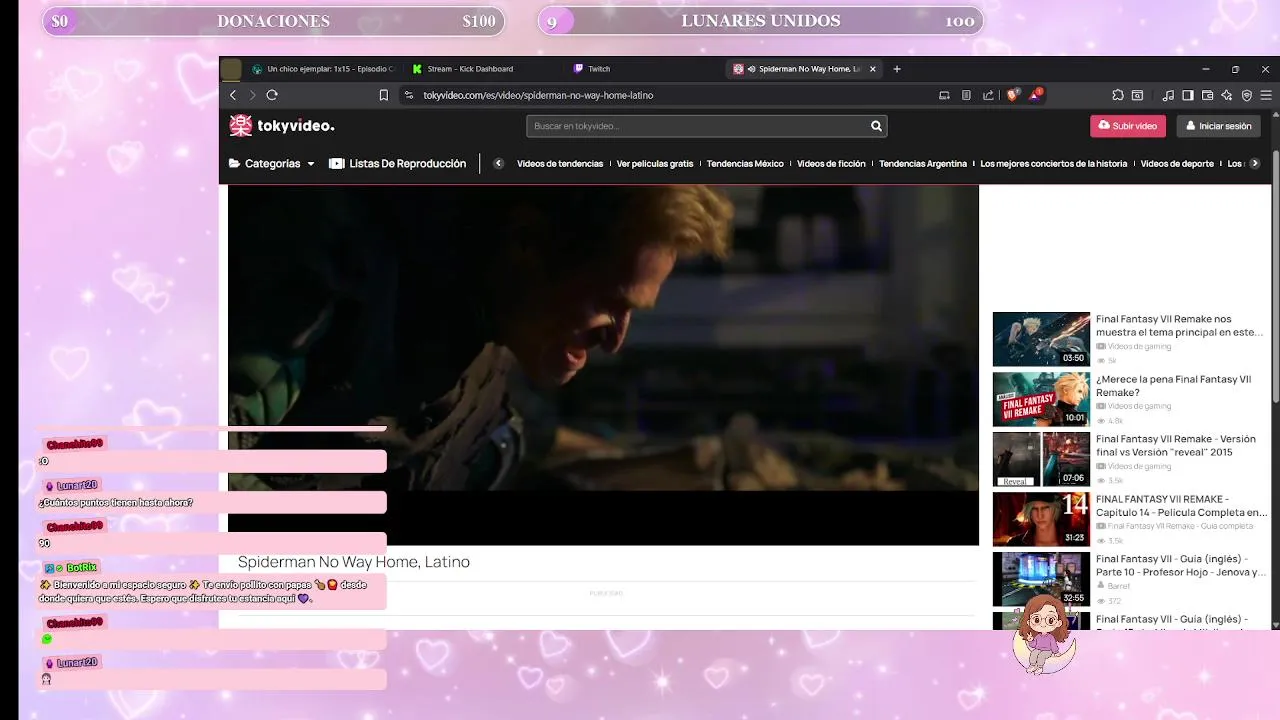Open Brave Rewards triangle icon
The height and width of the screenshot is (720, 1280).
coord(1036,95)
